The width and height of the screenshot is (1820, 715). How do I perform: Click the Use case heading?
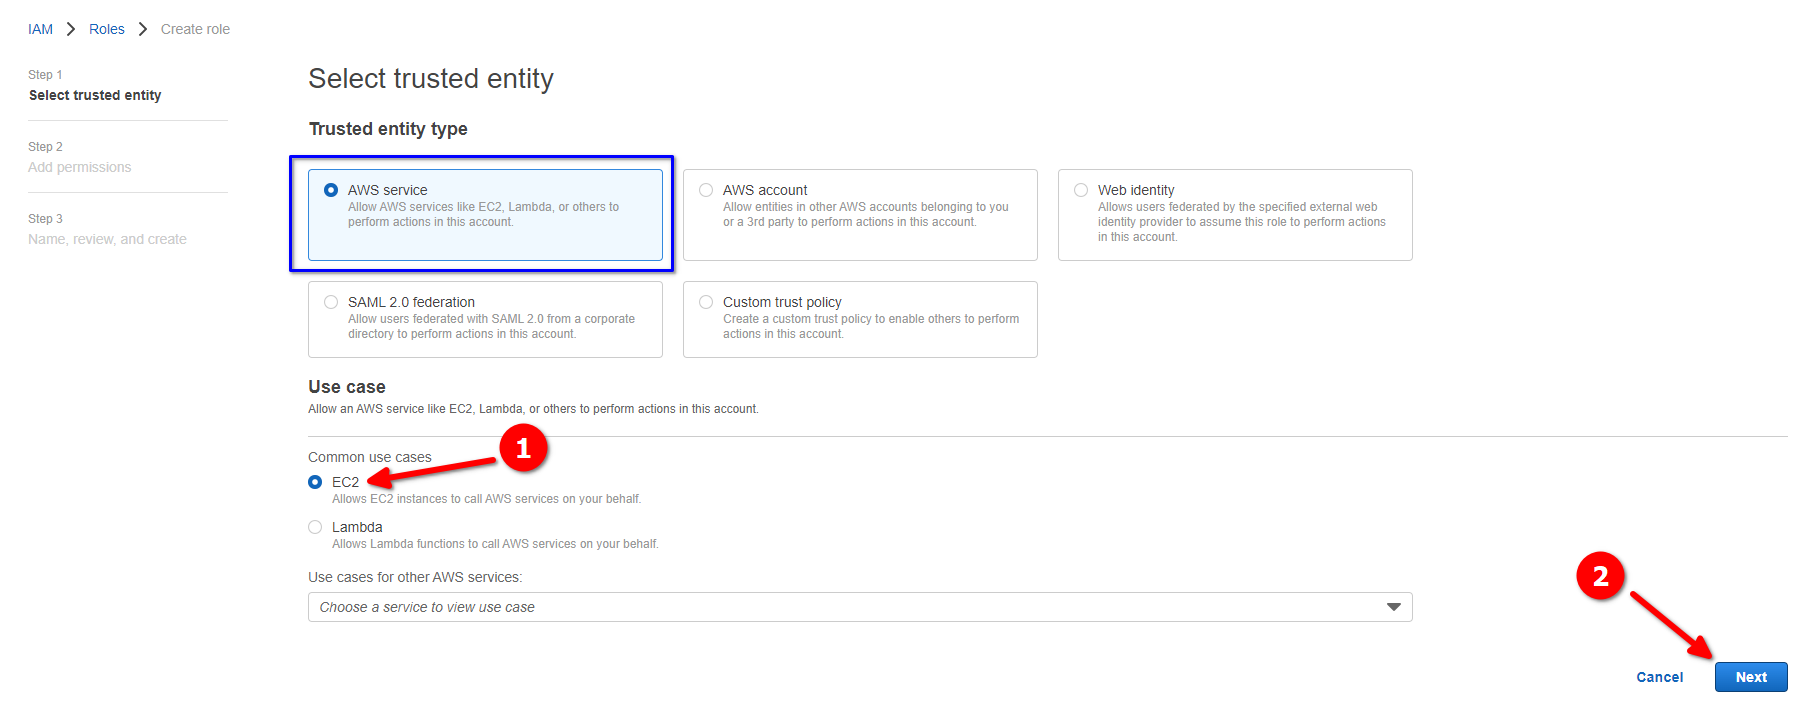pyautogui.click(x=347, y=387)
